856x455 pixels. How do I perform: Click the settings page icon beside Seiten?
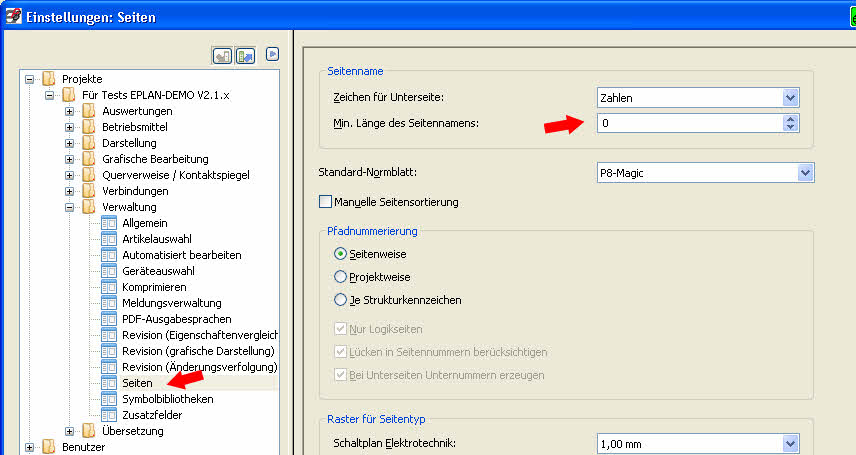coord(109,383)
